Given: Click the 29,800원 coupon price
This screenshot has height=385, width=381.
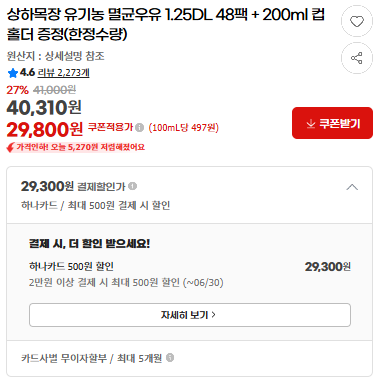Looking at the screenshot, I should pyautogui.click(x=45, y=129).
